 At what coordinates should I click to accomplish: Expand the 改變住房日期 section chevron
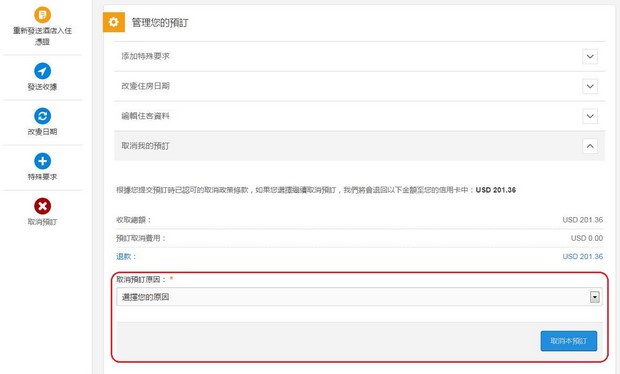(x=590, y=86)
